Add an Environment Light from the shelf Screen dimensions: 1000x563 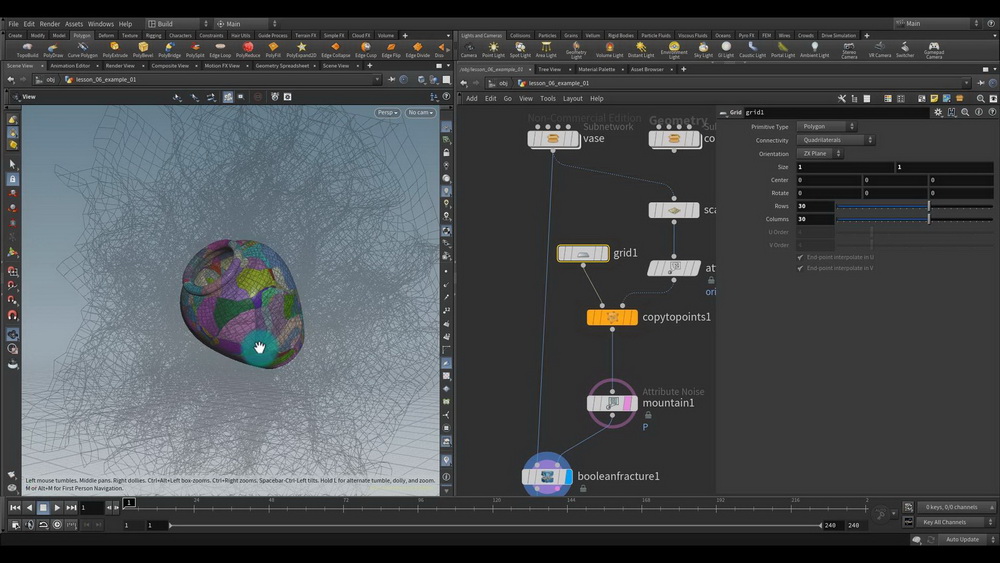(x=674, y=51)
